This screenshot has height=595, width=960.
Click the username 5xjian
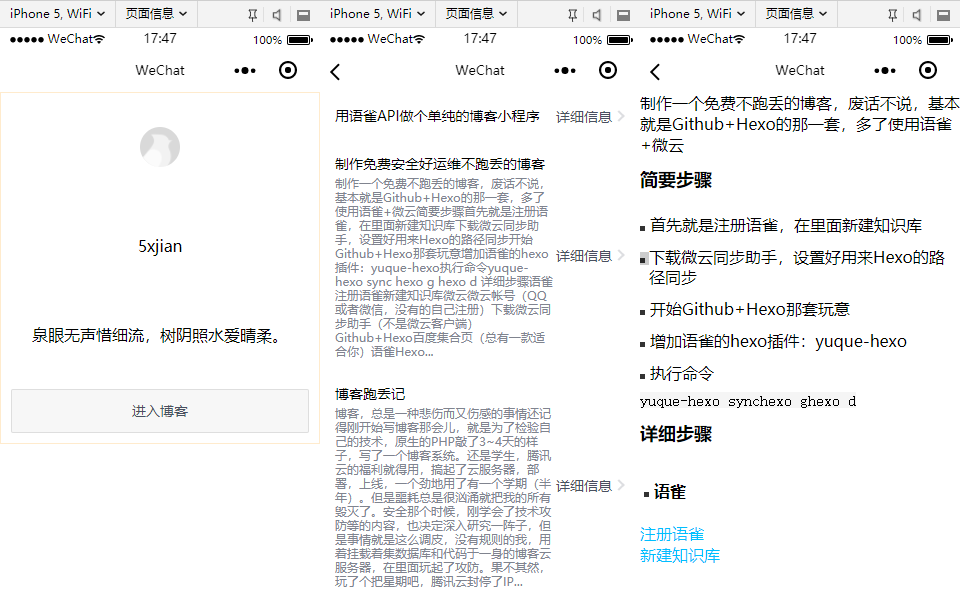tap(160, 246)
